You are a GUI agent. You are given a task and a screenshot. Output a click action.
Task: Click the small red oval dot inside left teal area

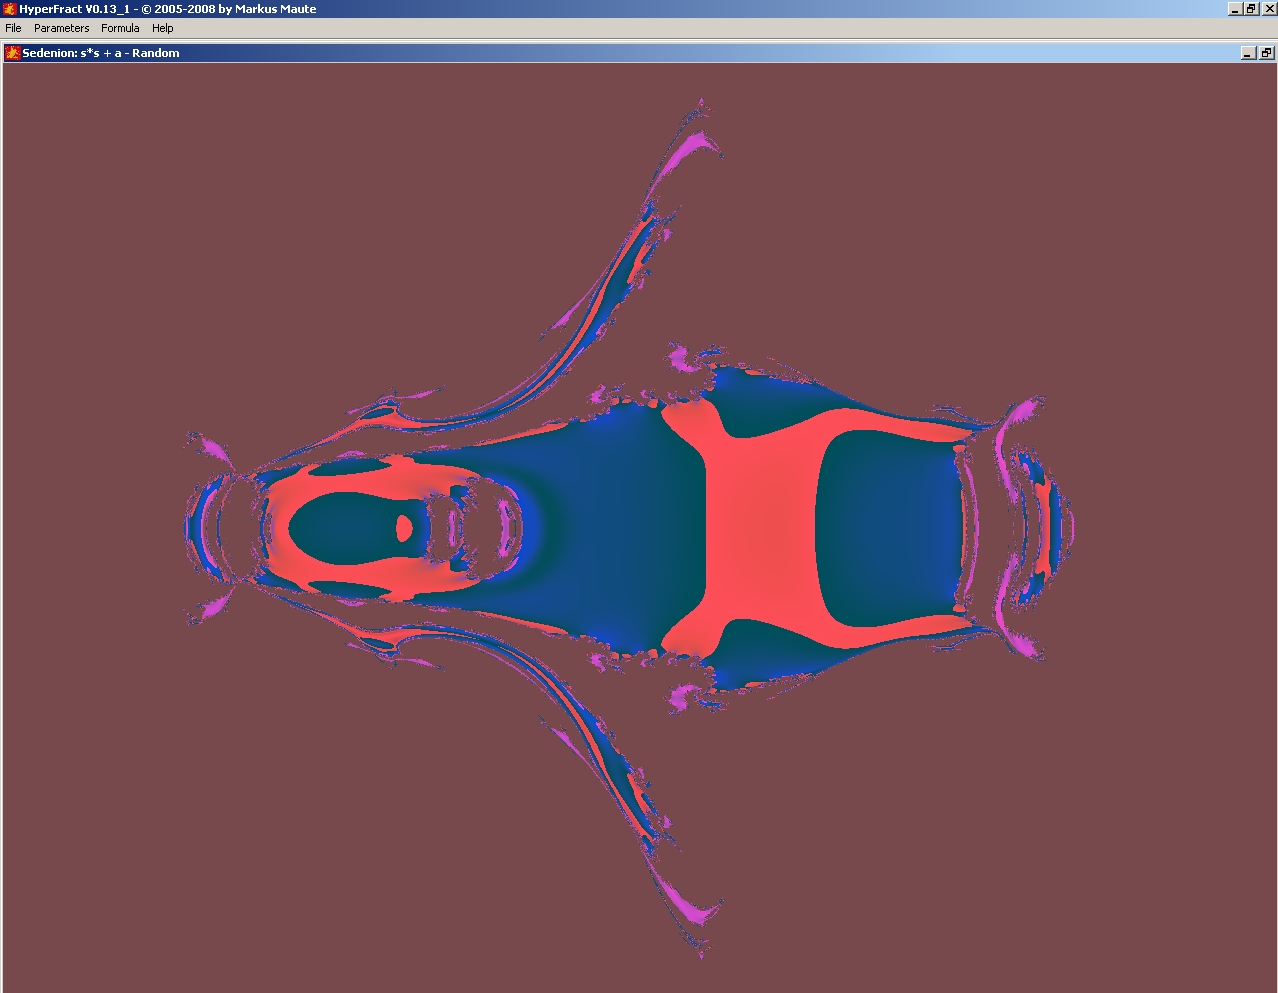click(x=404, y=527)
